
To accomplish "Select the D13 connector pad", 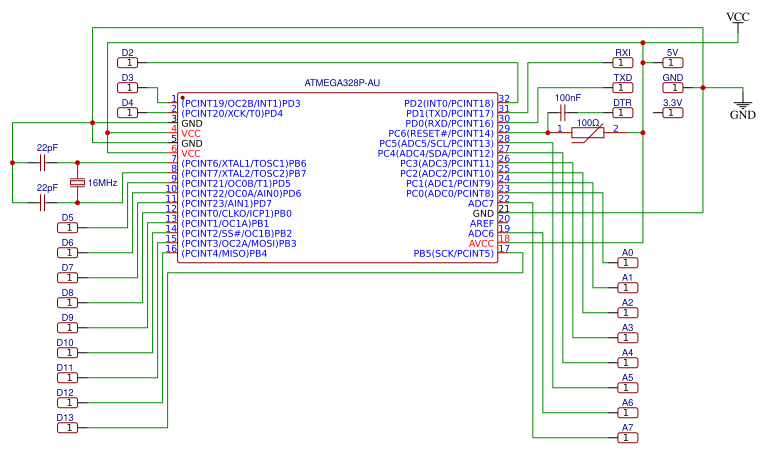I will tap(67, 428).
